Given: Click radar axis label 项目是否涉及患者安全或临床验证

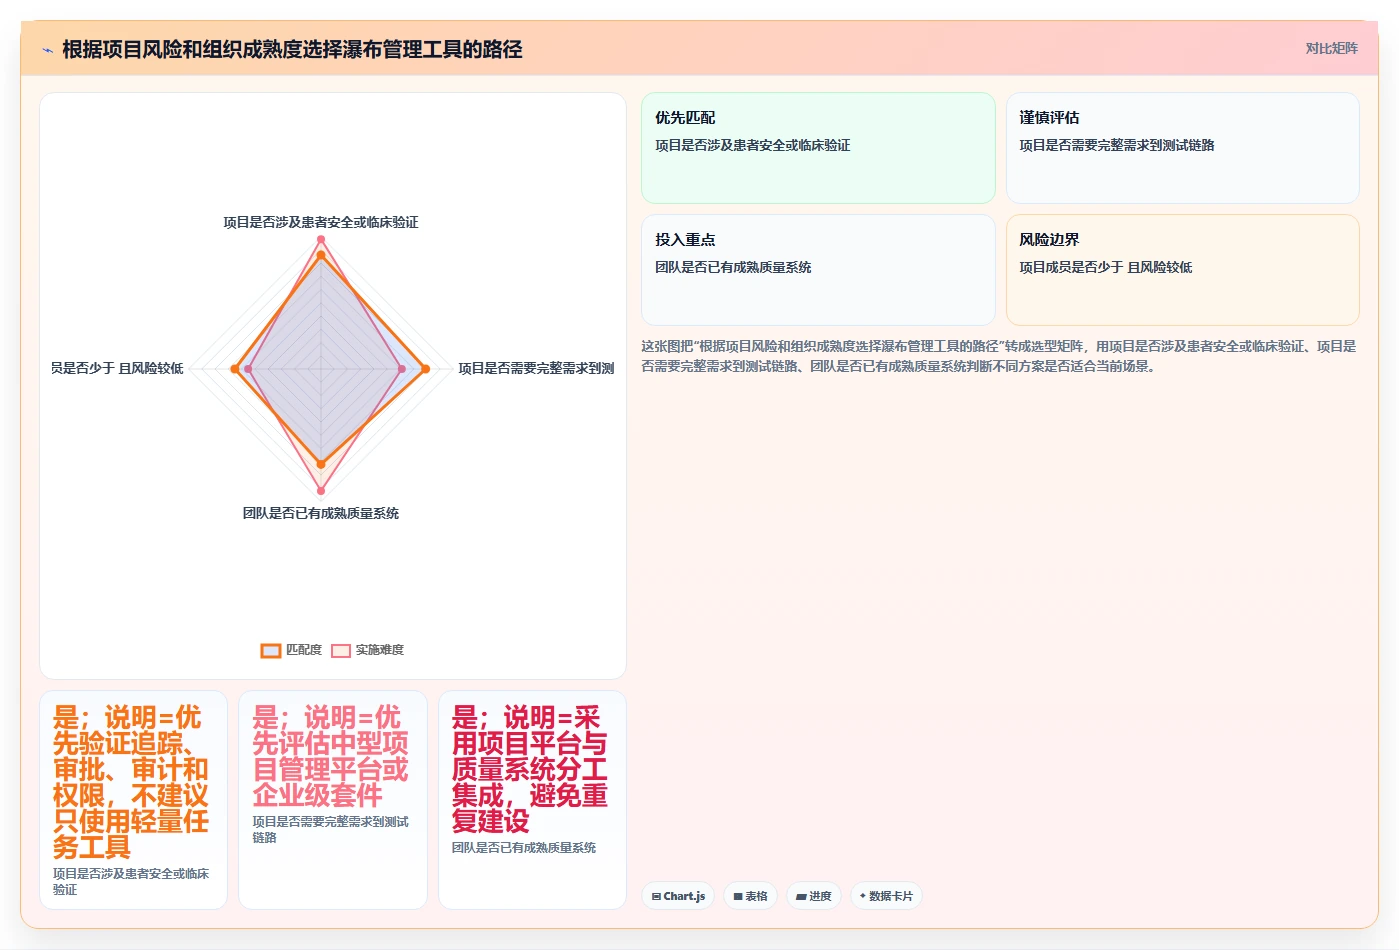Looking at the screenshot, I should click(x=321, y=222).
